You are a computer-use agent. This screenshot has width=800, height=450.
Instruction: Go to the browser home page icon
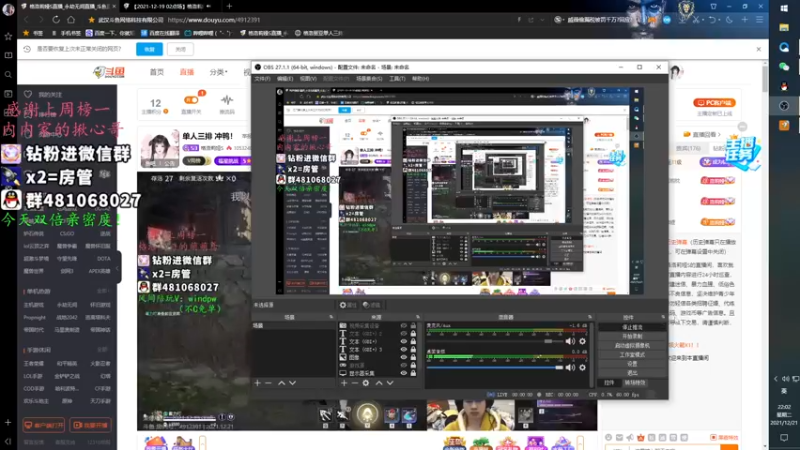click(x=71, y=20)
